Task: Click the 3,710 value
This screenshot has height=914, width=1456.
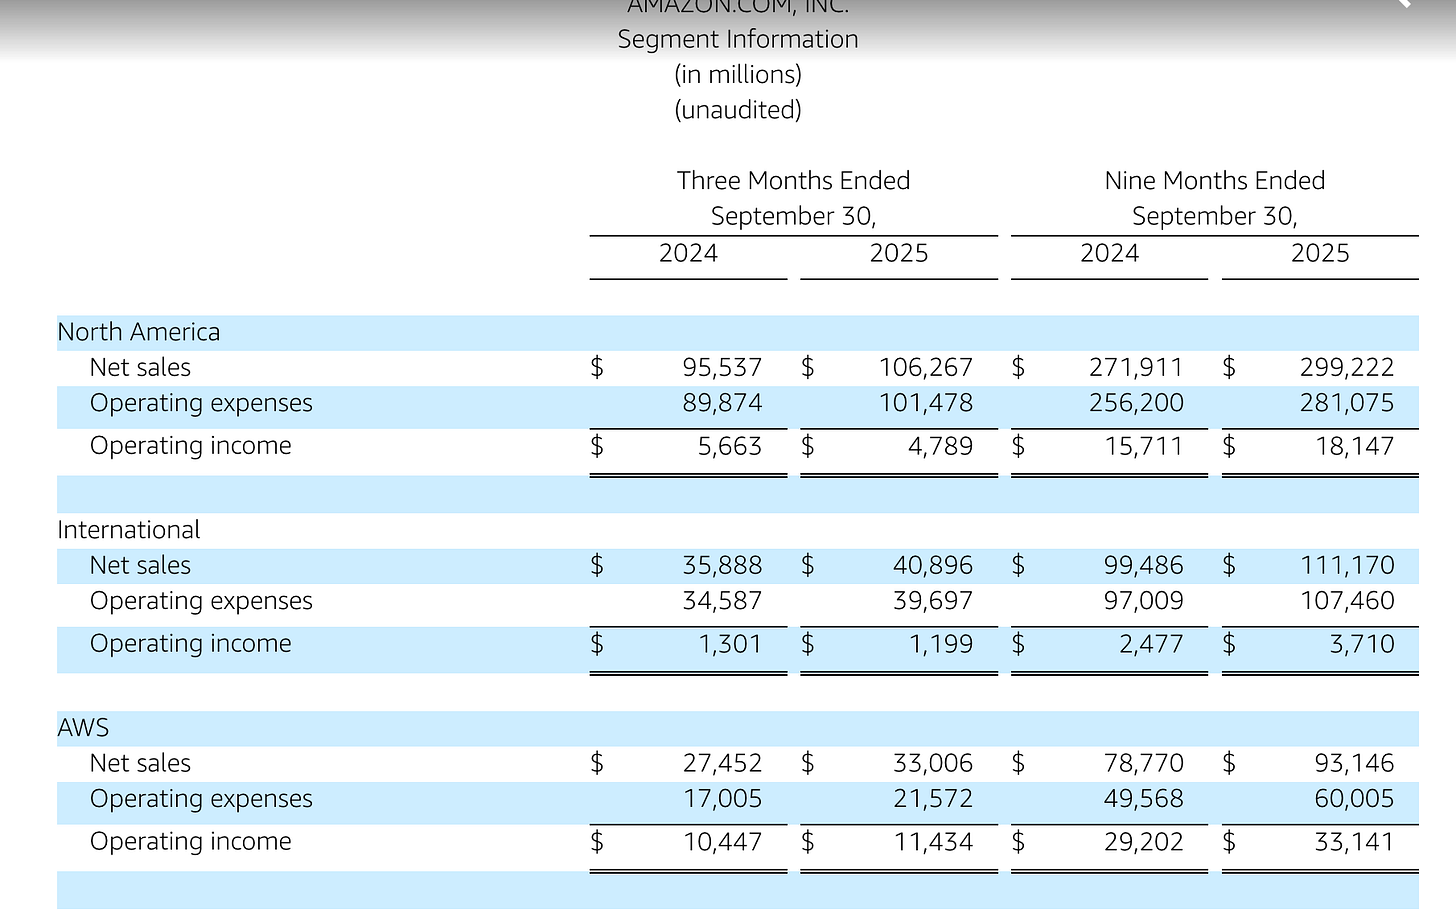Action: (x=1362, y=644)
